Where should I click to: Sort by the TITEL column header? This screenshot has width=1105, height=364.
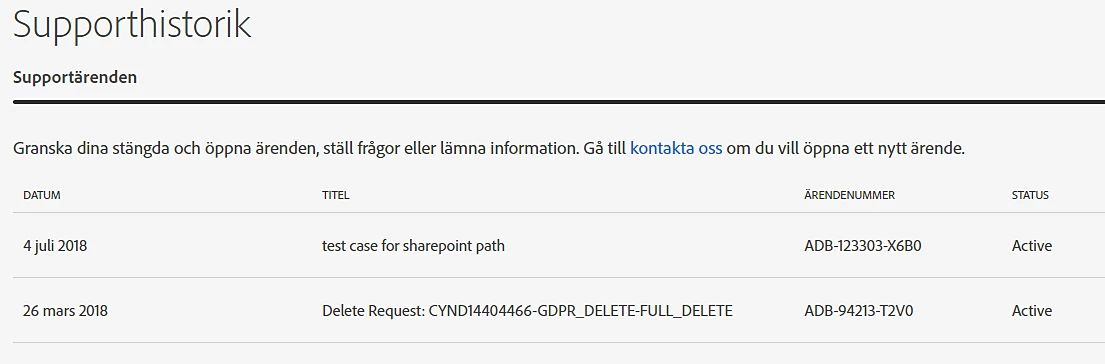(335, 196)
